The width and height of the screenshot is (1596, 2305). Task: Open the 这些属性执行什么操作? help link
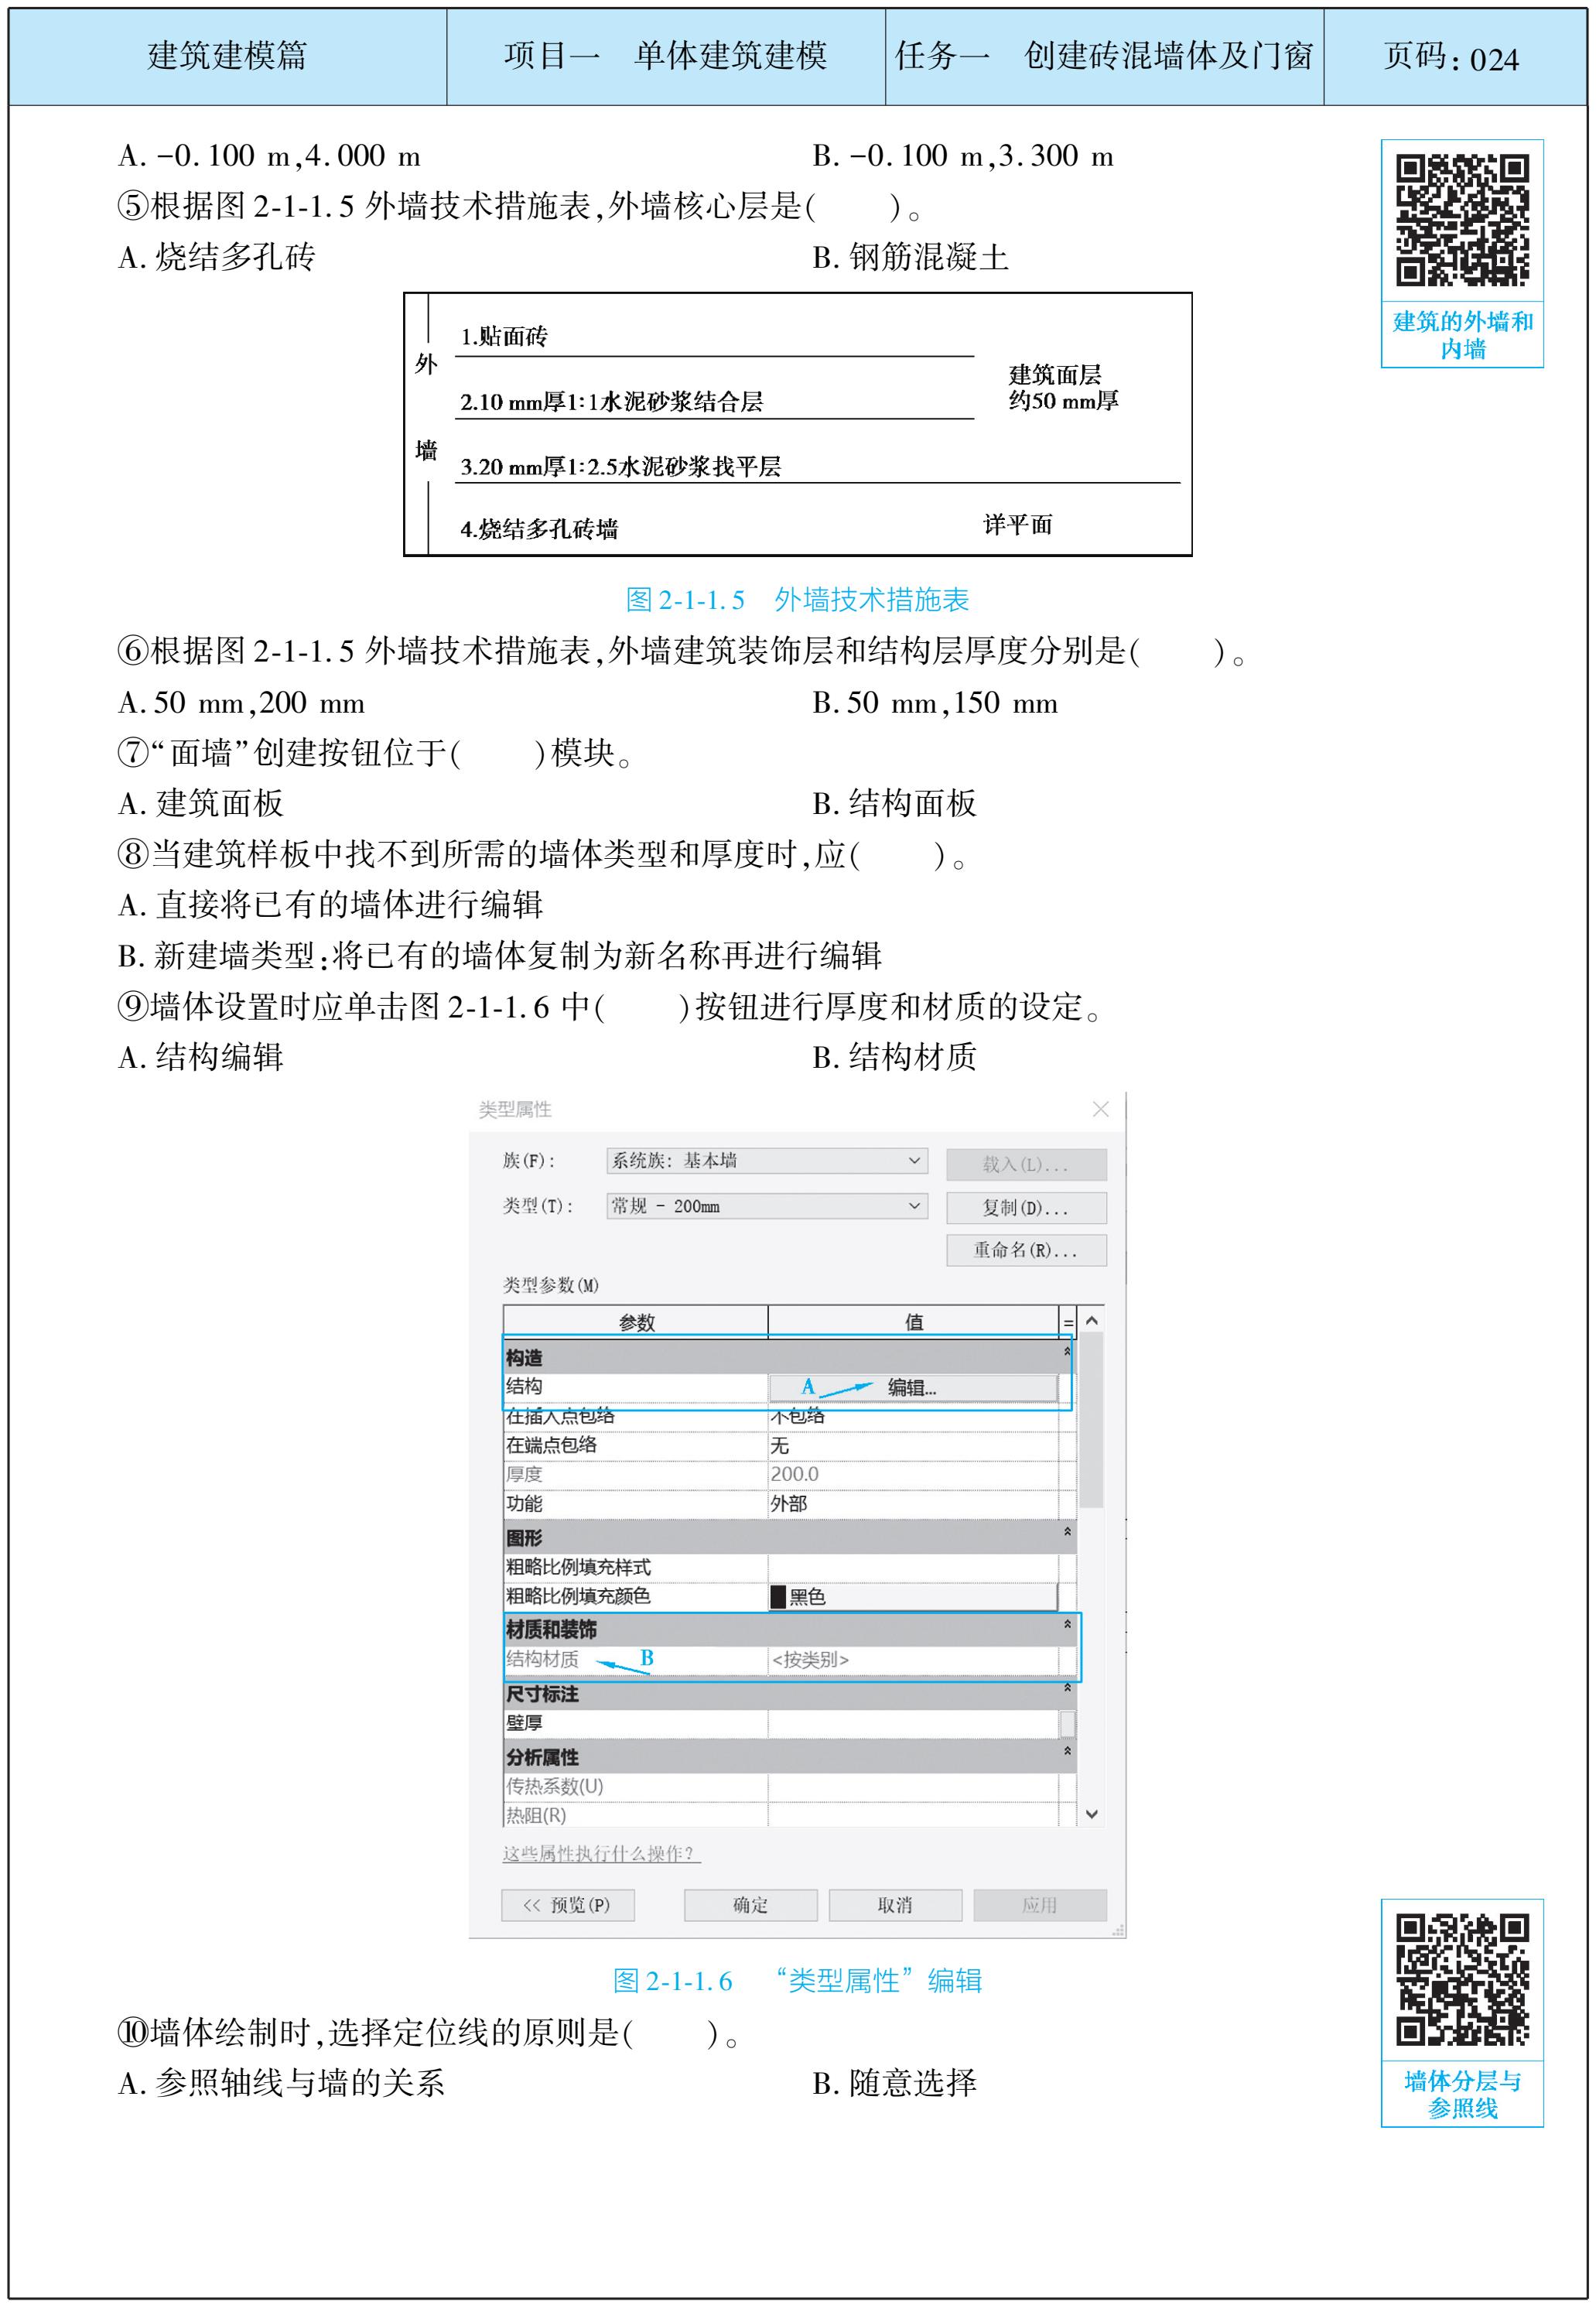601,1854
